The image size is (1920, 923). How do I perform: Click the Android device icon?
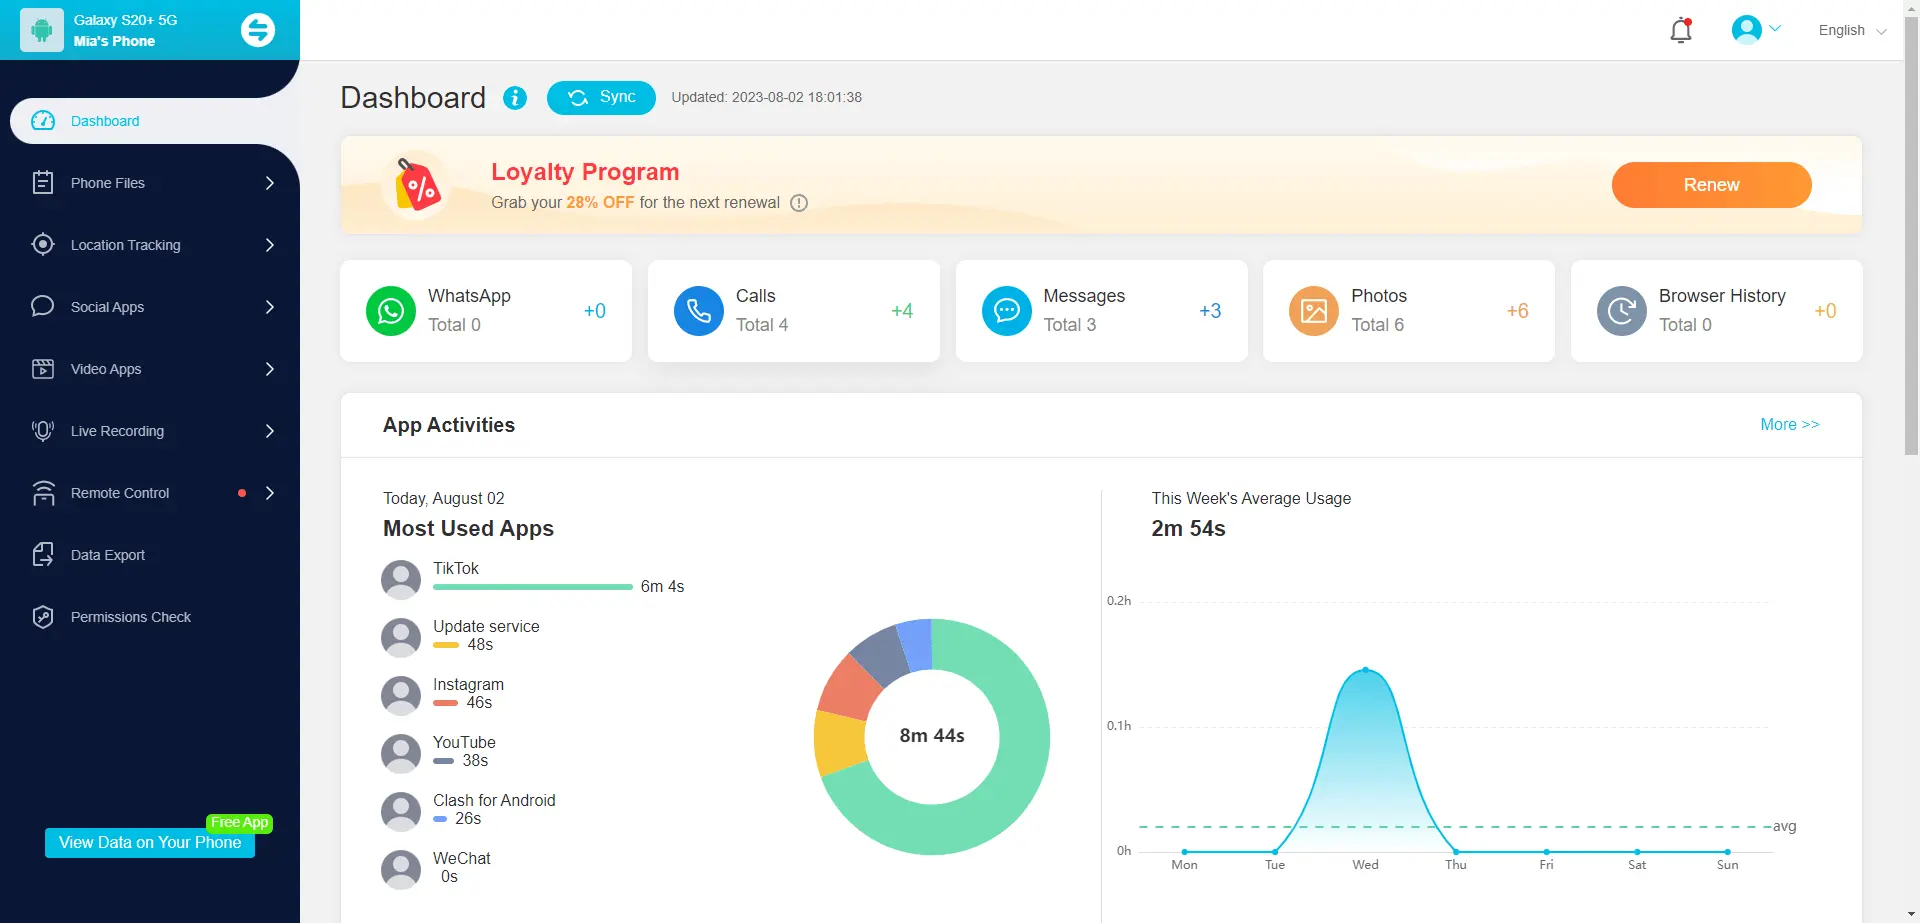tap(42, 31)
